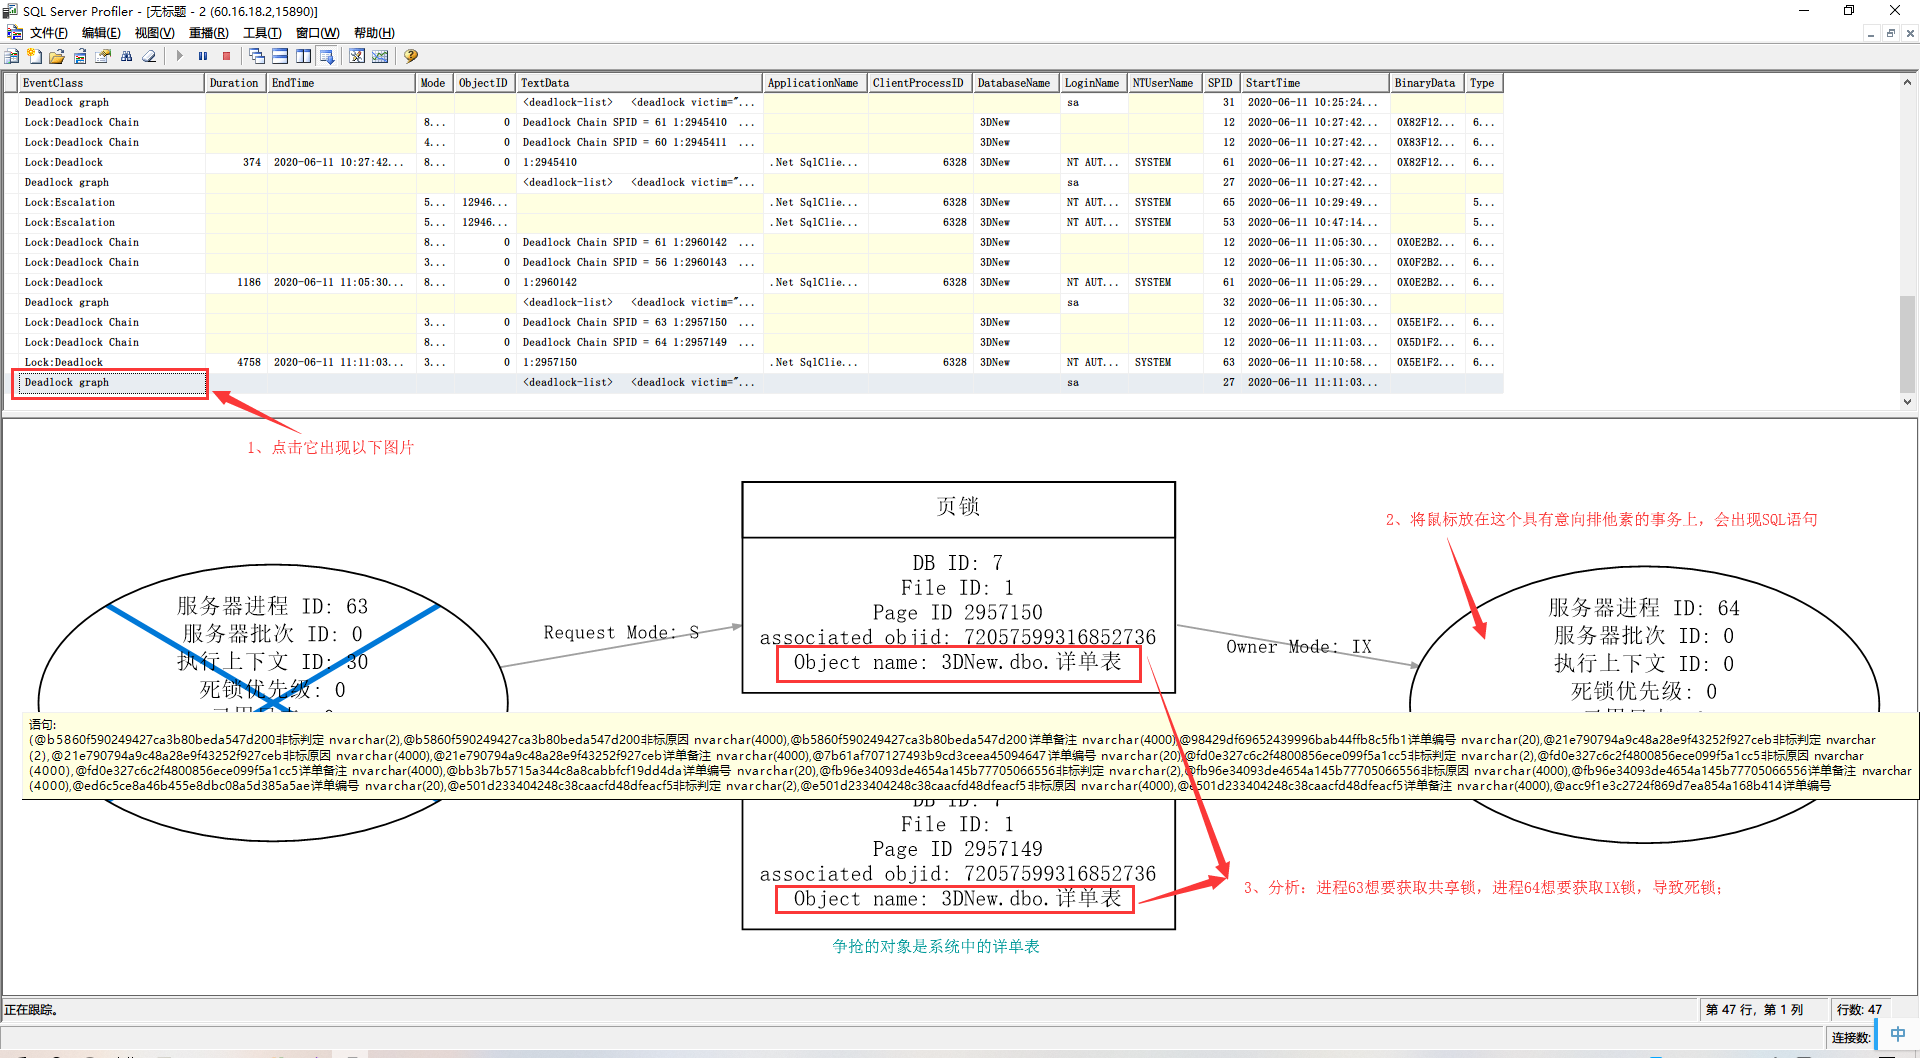Open the 工具(T) menu
This screenshot has width=1920, height=1058.
tap(262, 33)
